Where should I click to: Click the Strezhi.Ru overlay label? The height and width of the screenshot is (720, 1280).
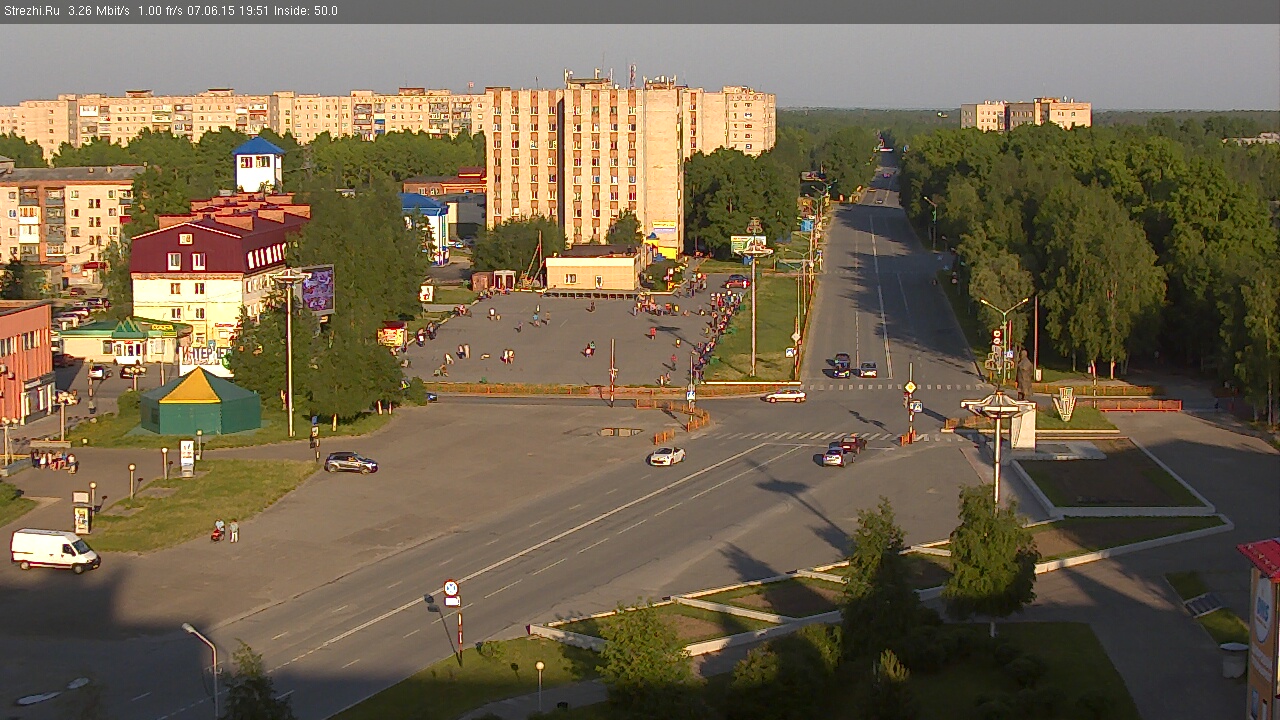click(31, 11)
